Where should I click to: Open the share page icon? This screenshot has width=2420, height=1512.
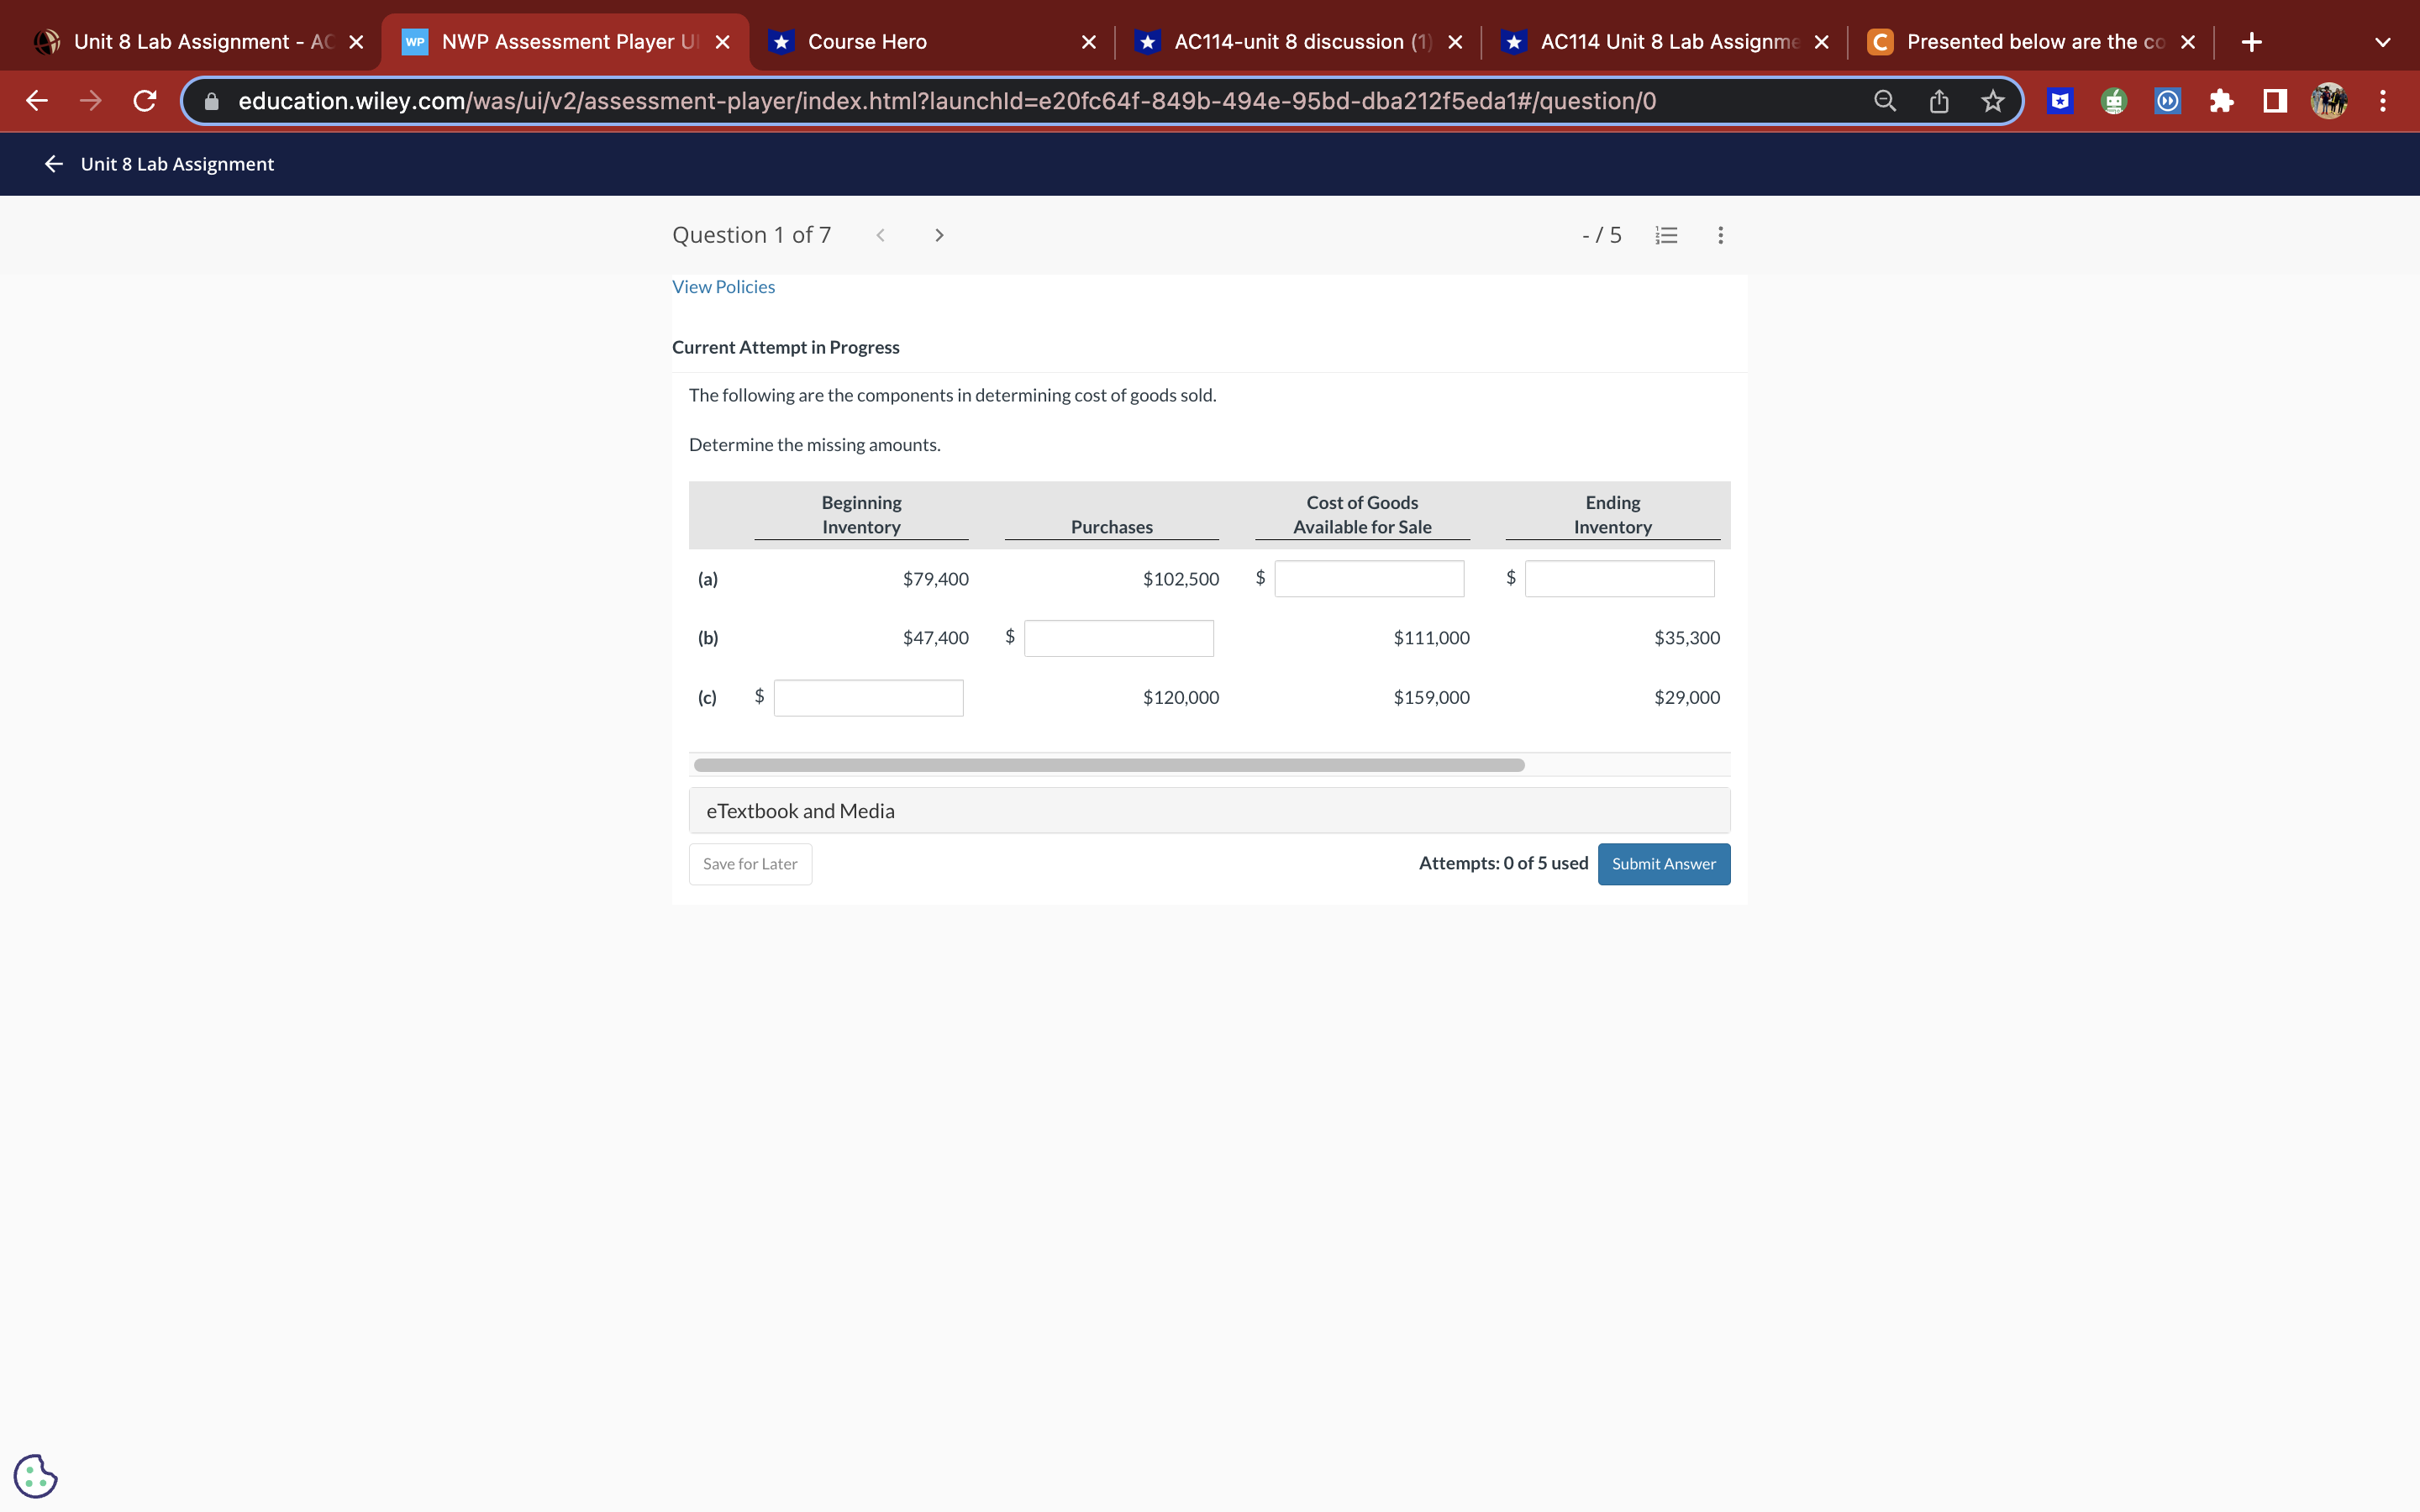[1939, 101]
